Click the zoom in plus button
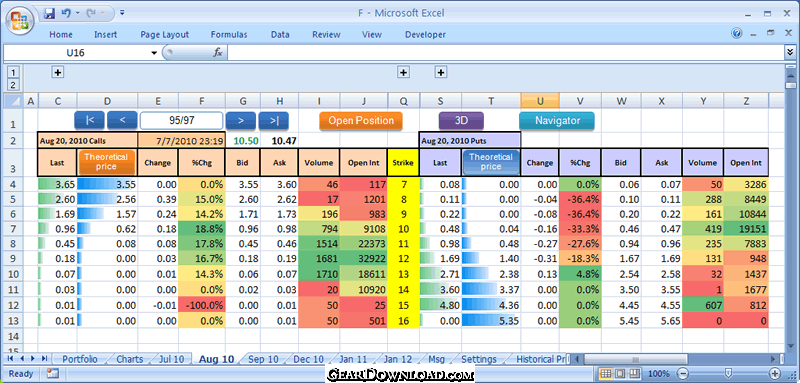Viewport: 800px width, 383px height. pos(774,373)
